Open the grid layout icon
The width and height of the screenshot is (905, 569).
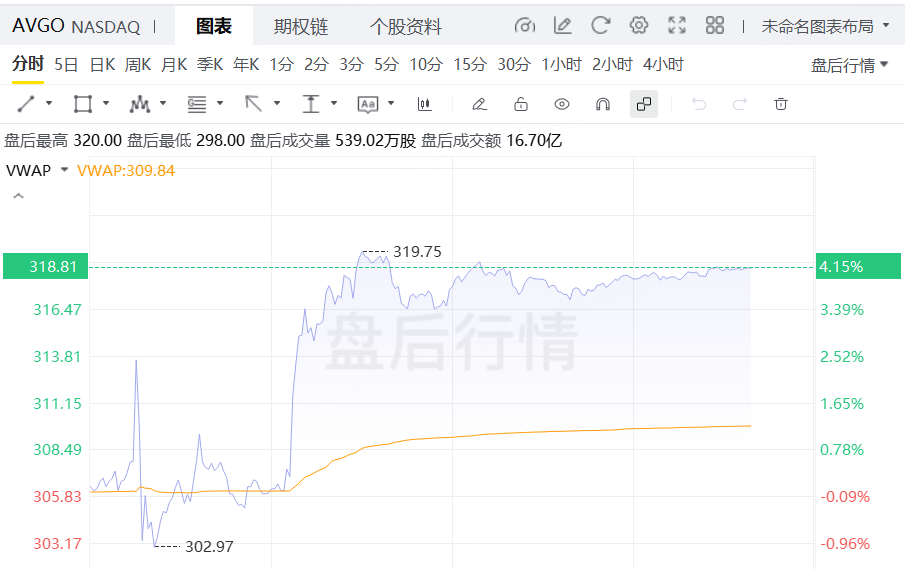coord(715,25)
